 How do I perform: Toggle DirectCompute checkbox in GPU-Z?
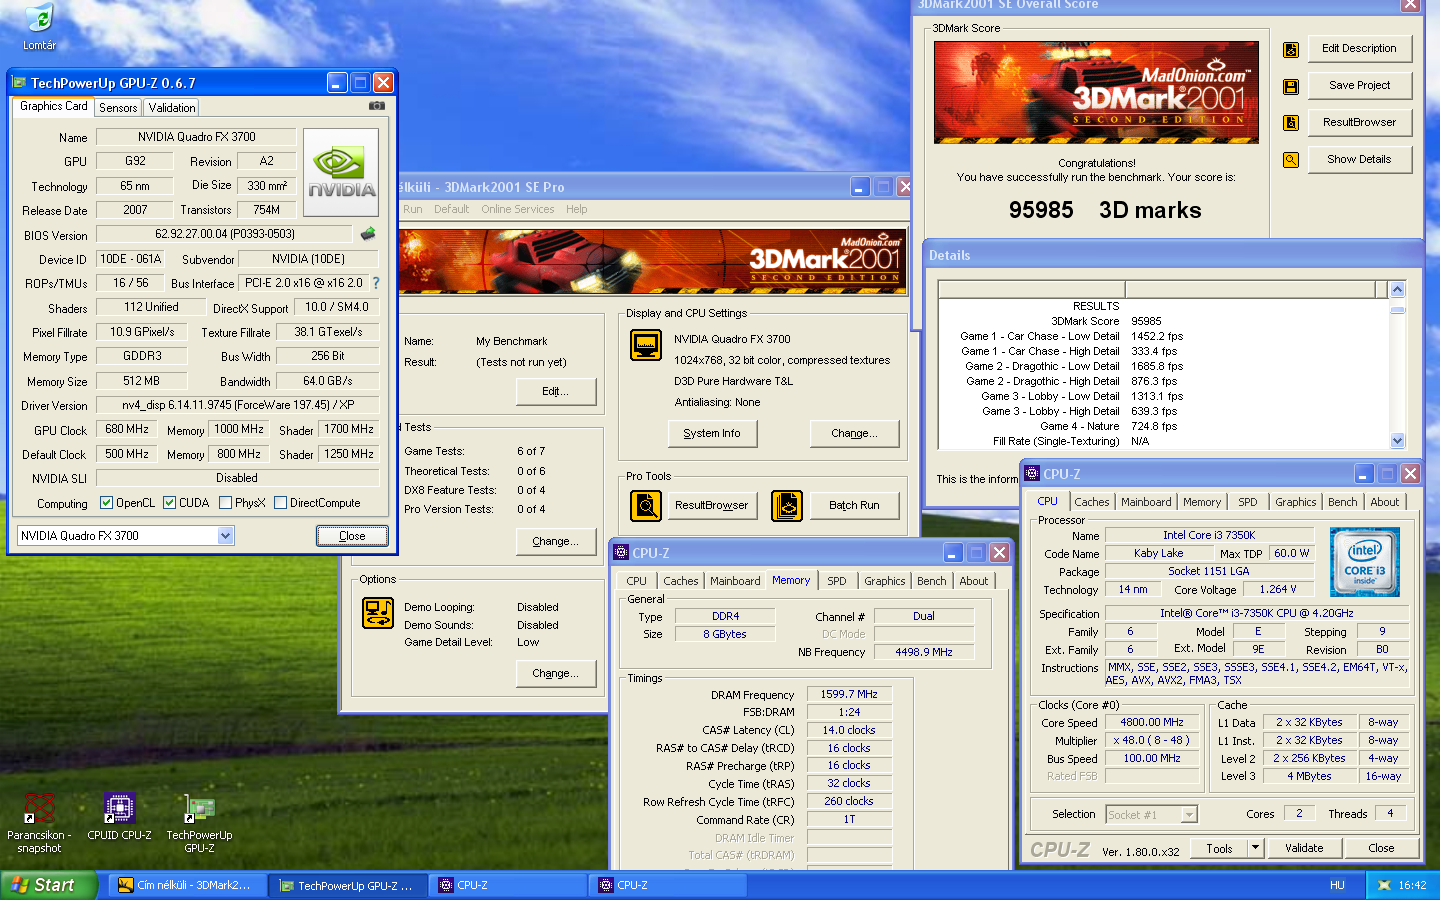click(280, 503)
